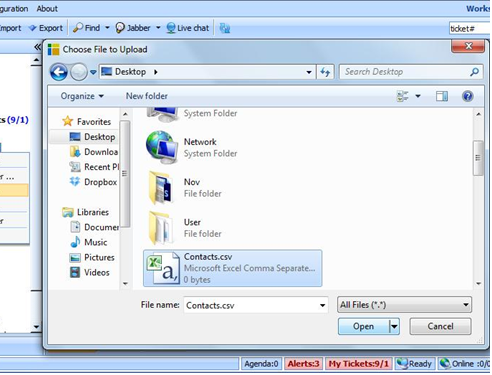Image resolution: width=492 pixels, height=375 pixels.
Task: Click My Tickets:9/1 status indicator
Action: click(x=359, y=364)
